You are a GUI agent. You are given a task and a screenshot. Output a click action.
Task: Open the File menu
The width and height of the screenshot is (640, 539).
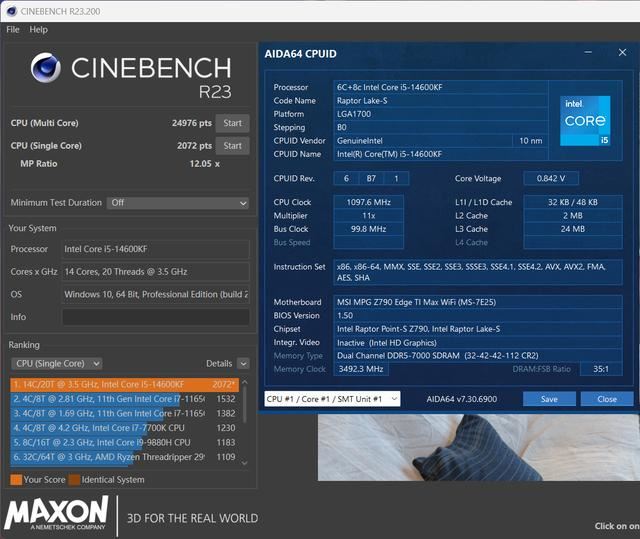point(13,30)
